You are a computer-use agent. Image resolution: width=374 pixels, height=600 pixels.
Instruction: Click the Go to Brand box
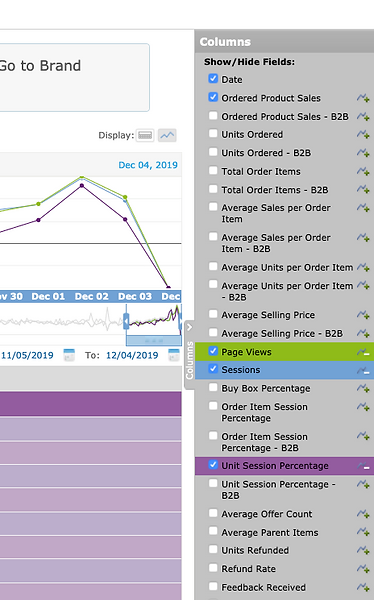tap(74, 77)
